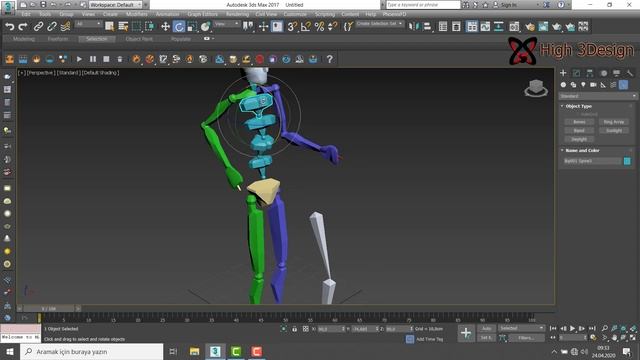Click the red sphere toolbar icon
Image resolution: width=640 pixels, height=360 pixels.
(260, 59)
